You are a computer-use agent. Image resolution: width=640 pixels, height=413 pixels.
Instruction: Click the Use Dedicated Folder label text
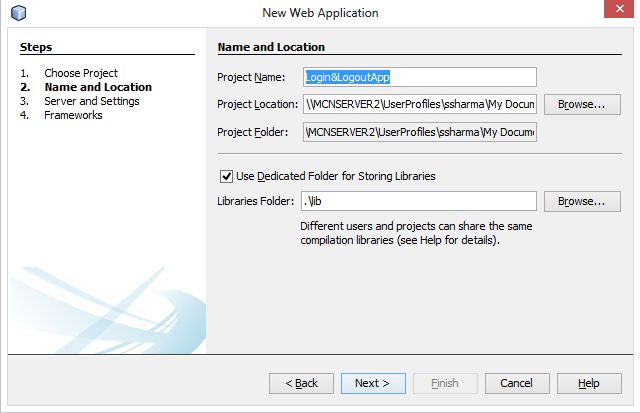click(x=335, y=176)
